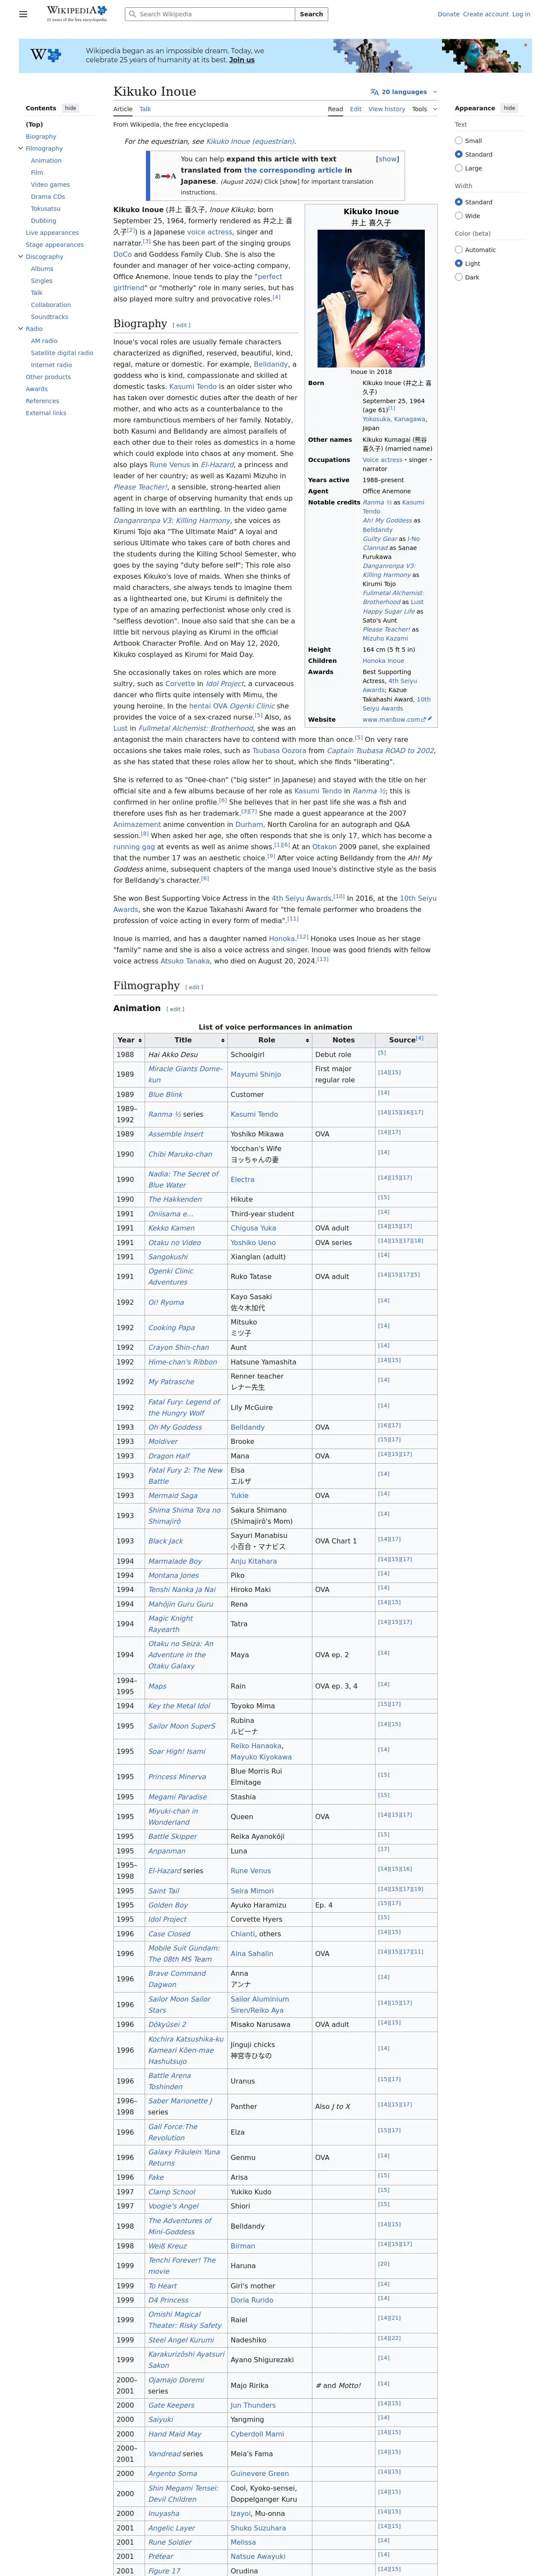Open the main menu hamburger icon

(23, 14)
